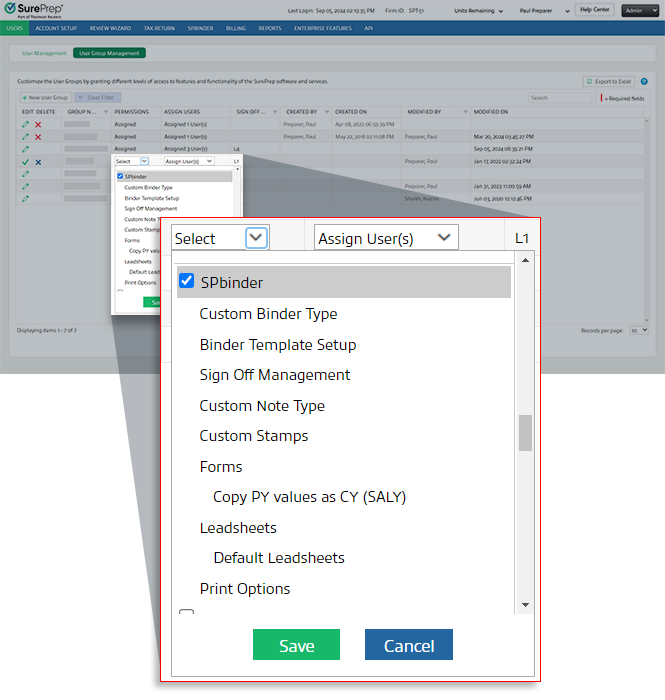Viewport: 665px width, 700px height.
Task: Click the enlarged permissions list scrollbar thumb
Action: point(525,432)
